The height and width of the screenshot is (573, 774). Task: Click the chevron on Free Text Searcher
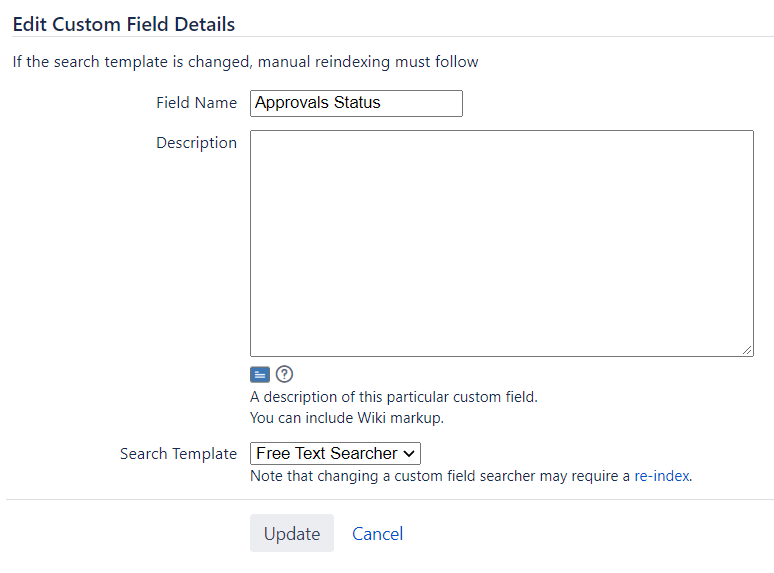tap(409, 454)
